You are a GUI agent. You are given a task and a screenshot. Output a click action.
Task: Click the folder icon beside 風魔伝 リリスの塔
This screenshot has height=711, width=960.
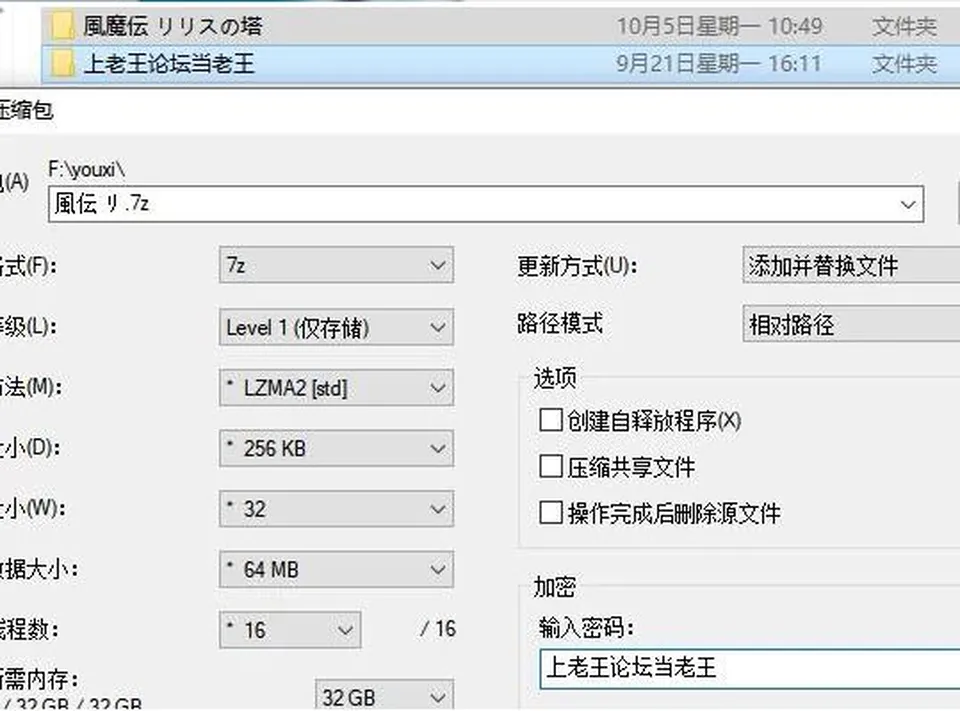[x=62, y=26]
